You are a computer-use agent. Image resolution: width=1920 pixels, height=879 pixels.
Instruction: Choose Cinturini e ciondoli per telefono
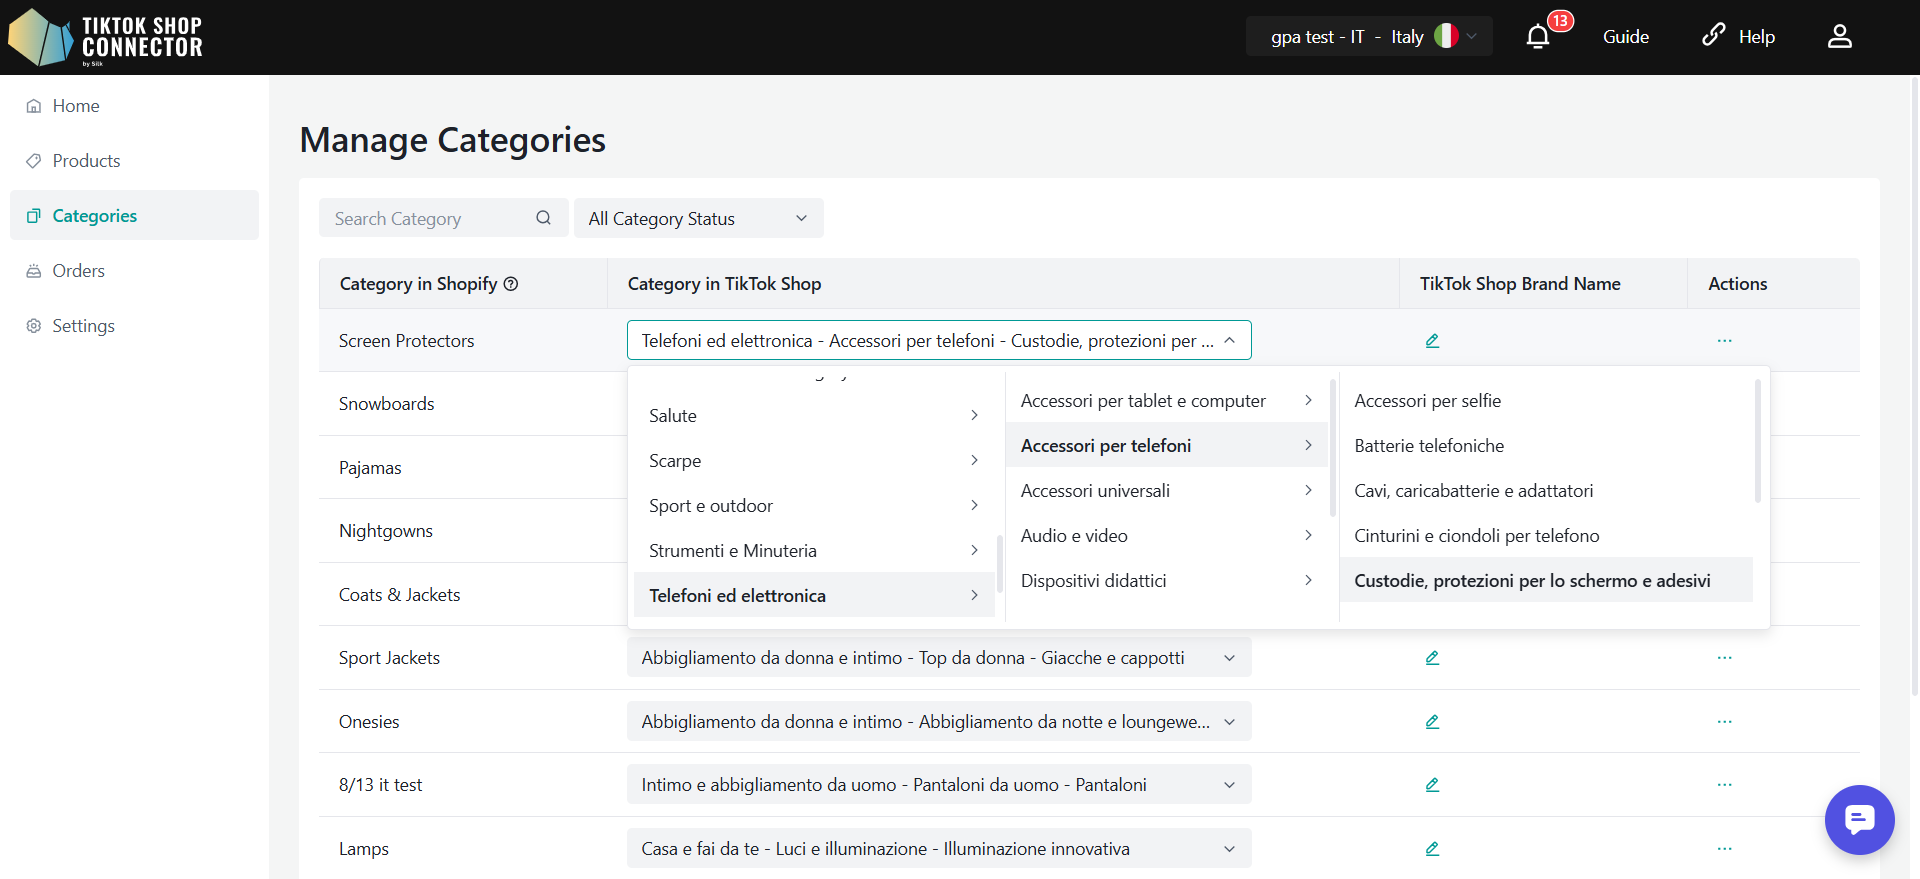[x=1546, y=536]
